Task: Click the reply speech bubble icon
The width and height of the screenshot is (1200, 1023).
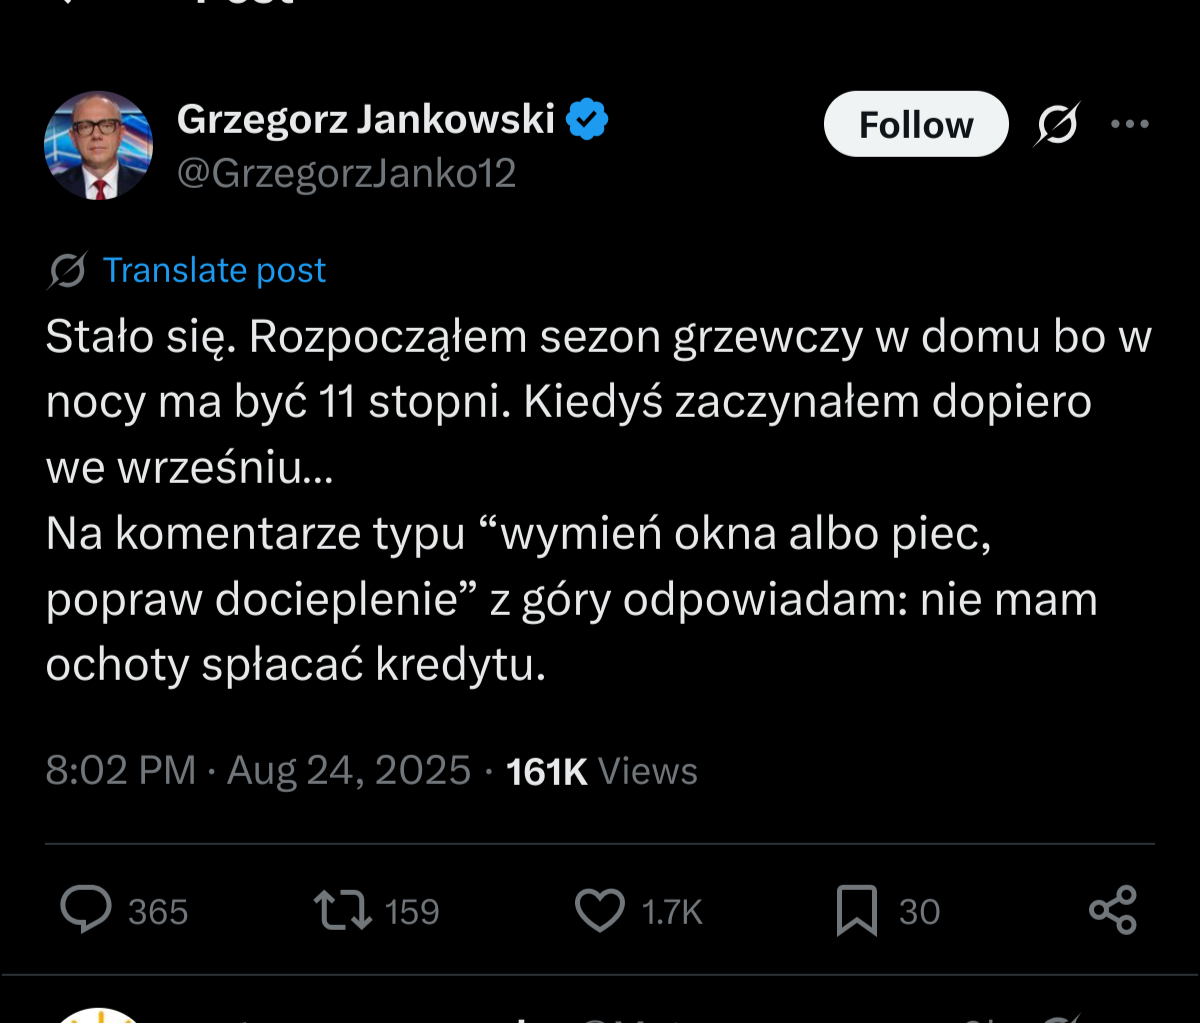Action: click(x=86, y=910)
